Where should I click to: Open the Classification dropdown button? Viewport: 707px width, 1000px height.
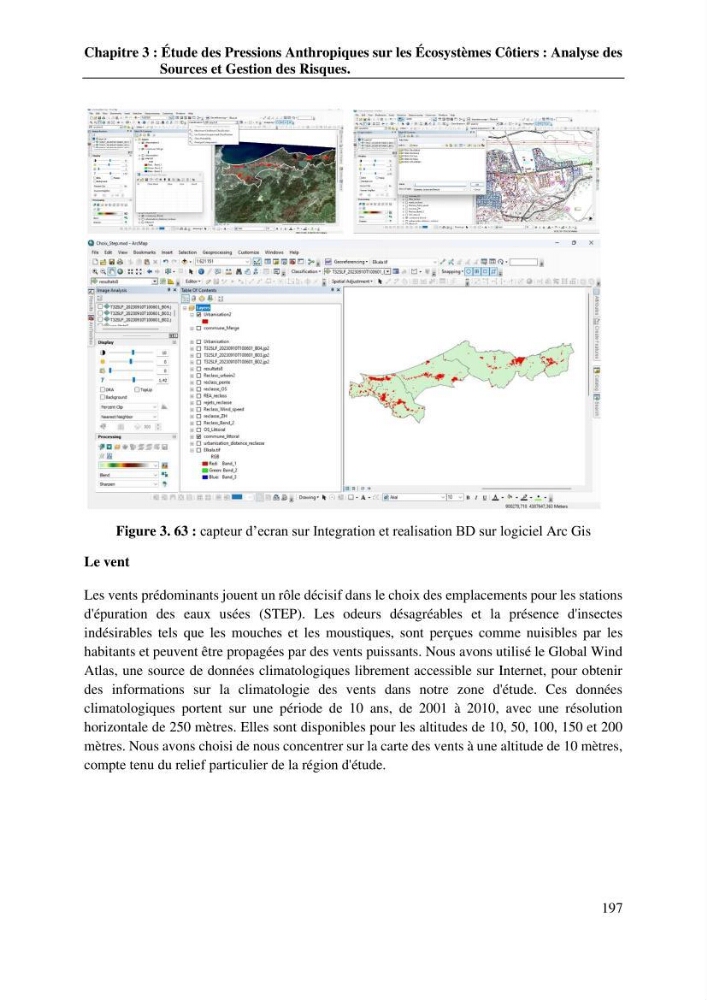(306, 272)
